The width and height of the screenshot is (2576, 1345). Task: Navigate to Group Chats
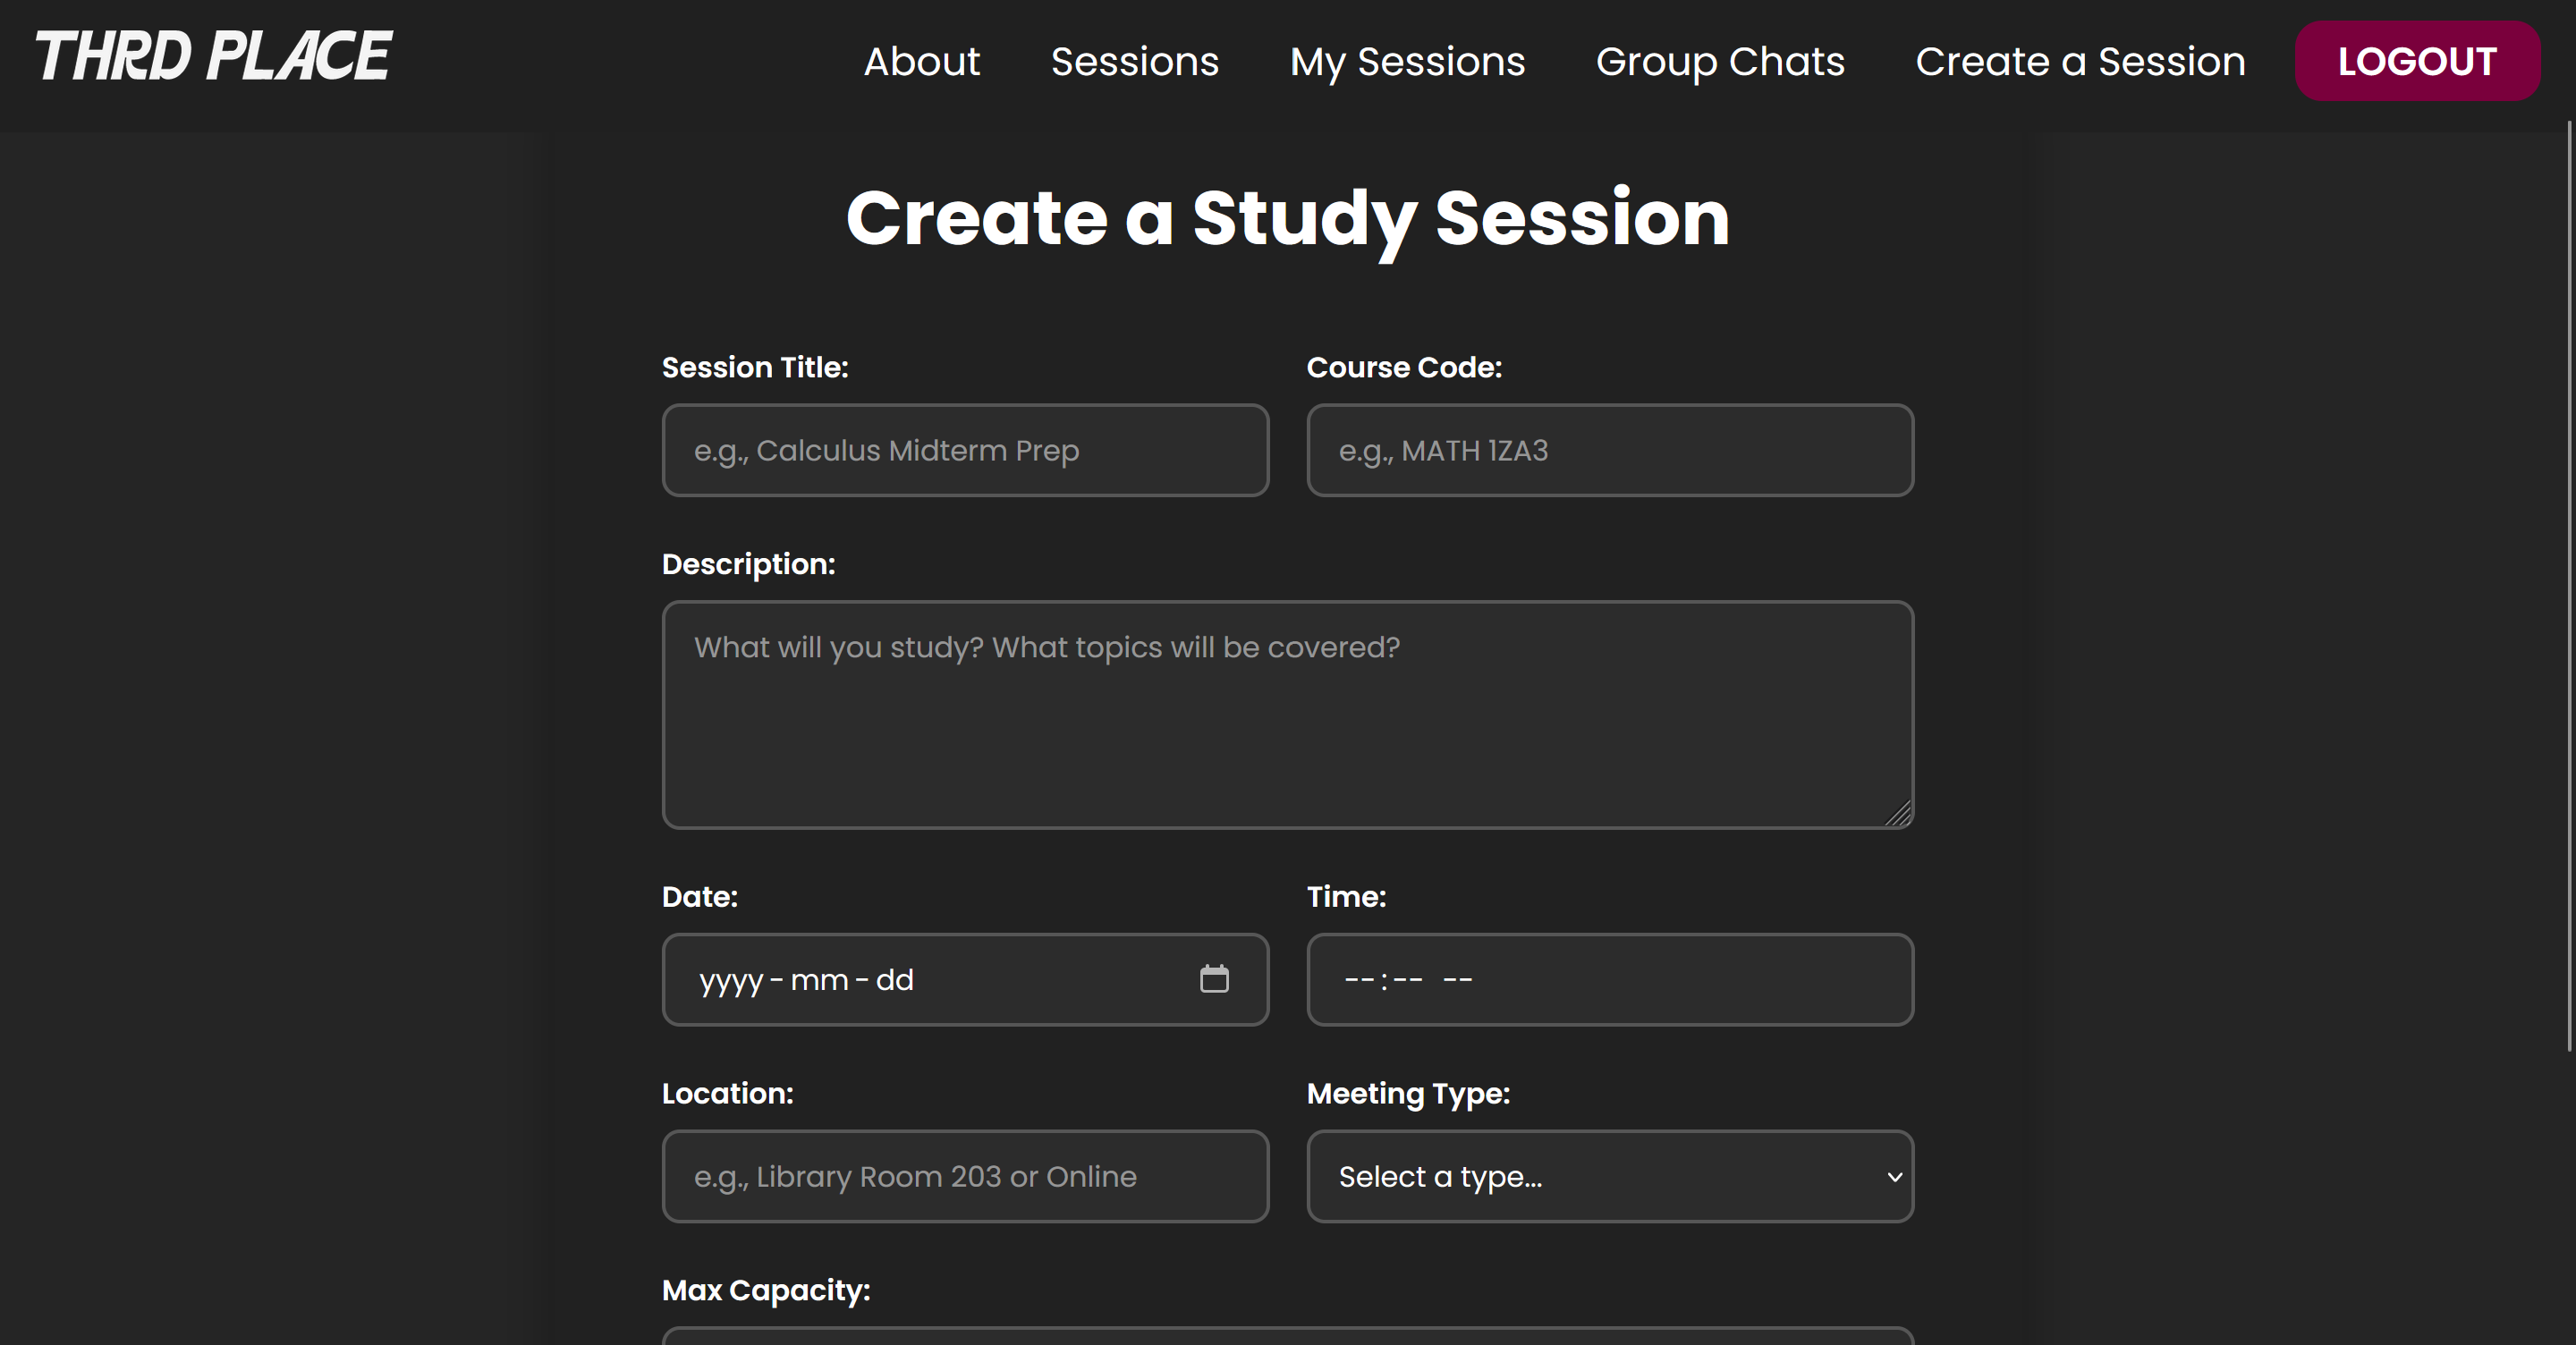1720,62
